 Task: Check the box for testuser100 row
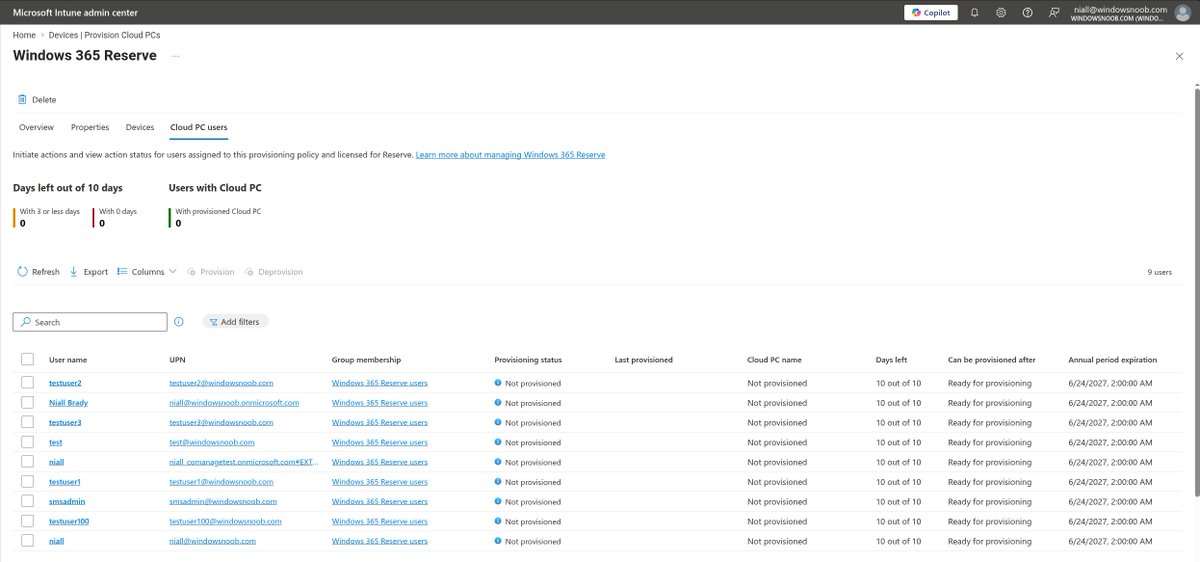click(x=27, y=521)
